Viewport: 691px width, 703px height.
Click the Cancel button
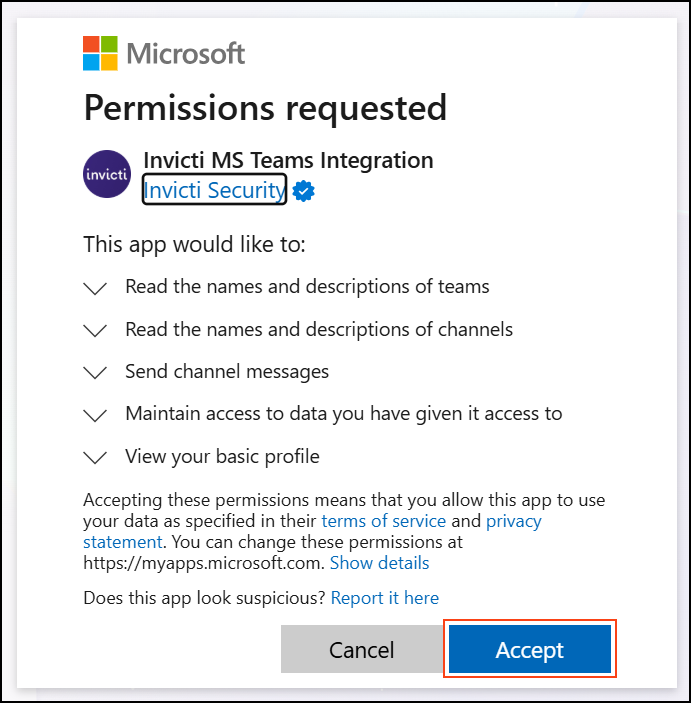coord(362,649)
